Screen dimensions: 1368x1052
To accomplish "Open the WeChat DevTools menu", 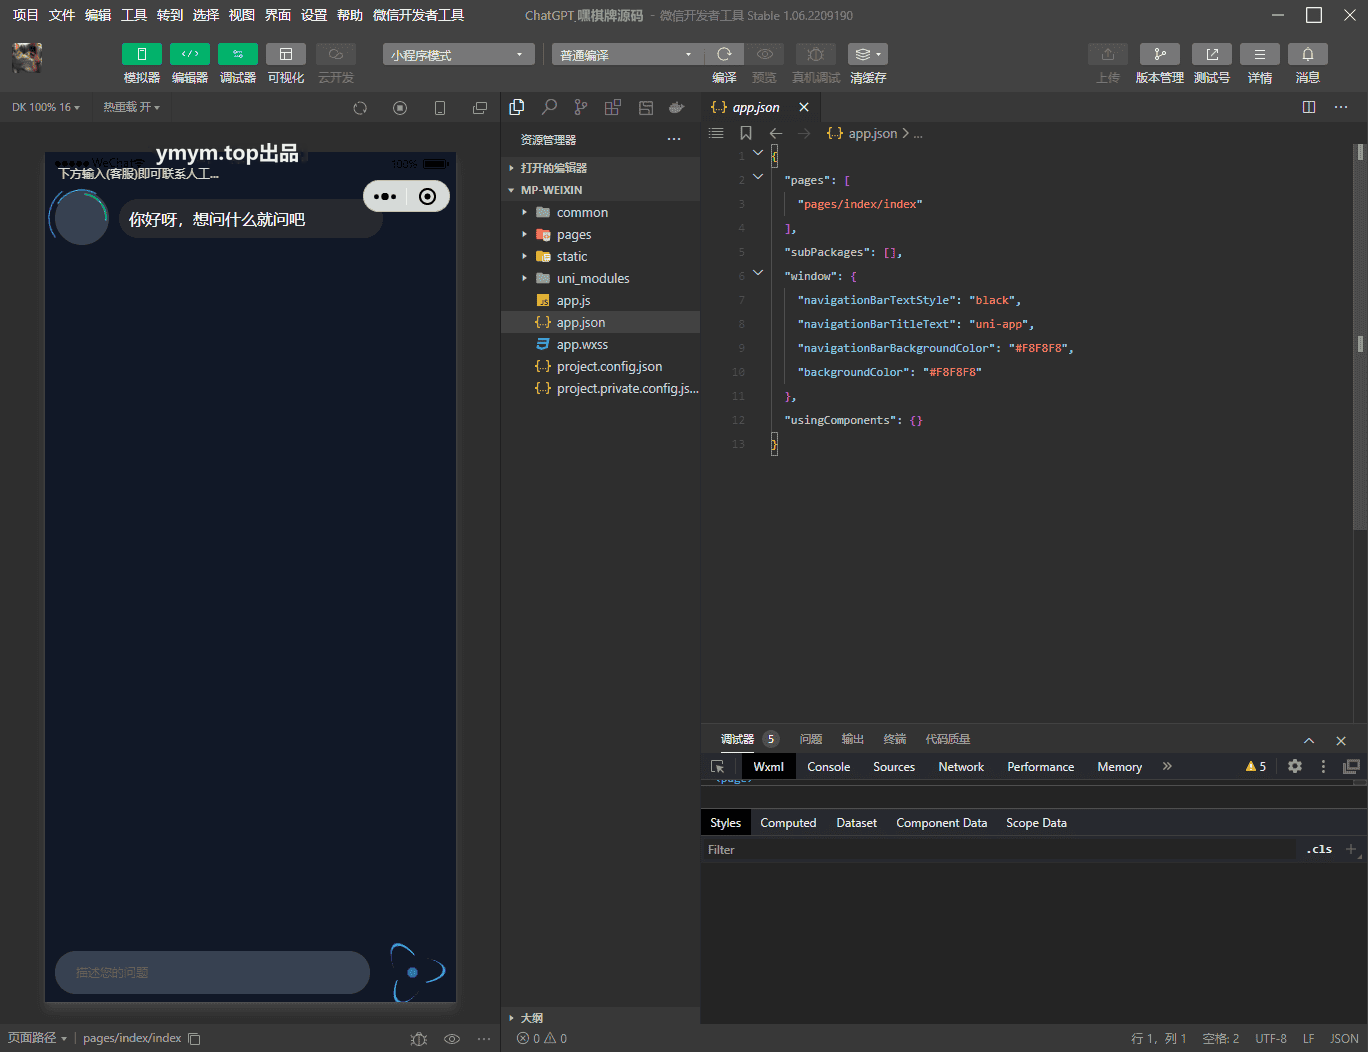I will tap(418, 15).
